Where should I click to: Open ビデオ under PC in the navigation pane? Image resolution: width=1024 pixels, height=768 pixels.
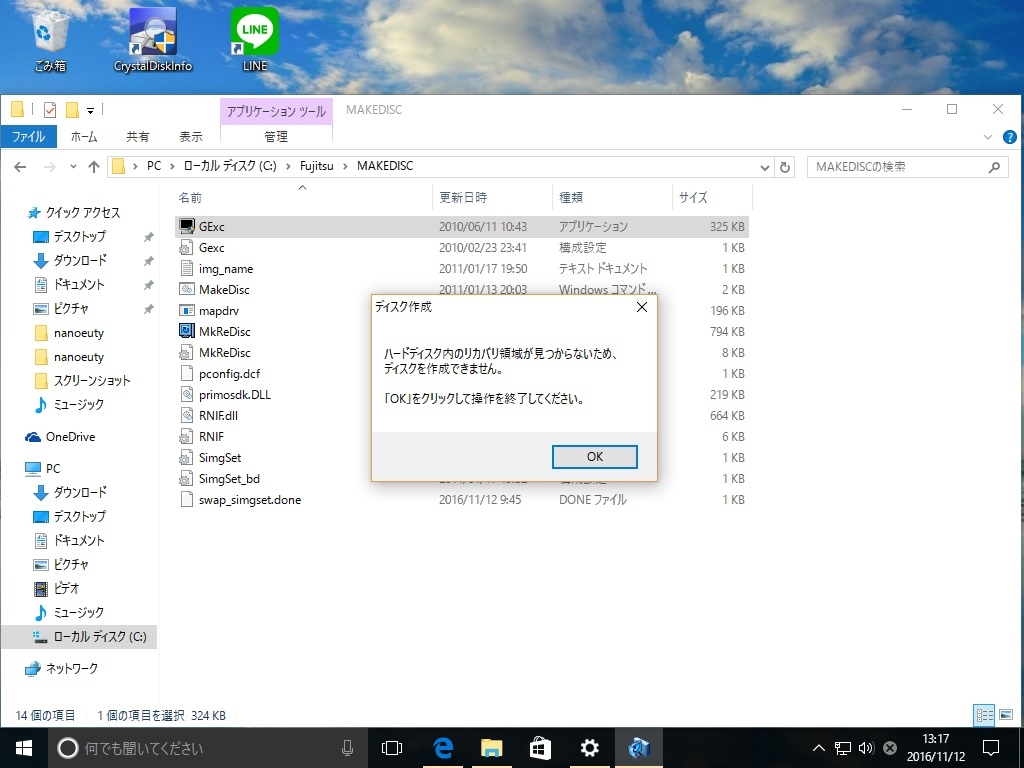click(56, 588)
